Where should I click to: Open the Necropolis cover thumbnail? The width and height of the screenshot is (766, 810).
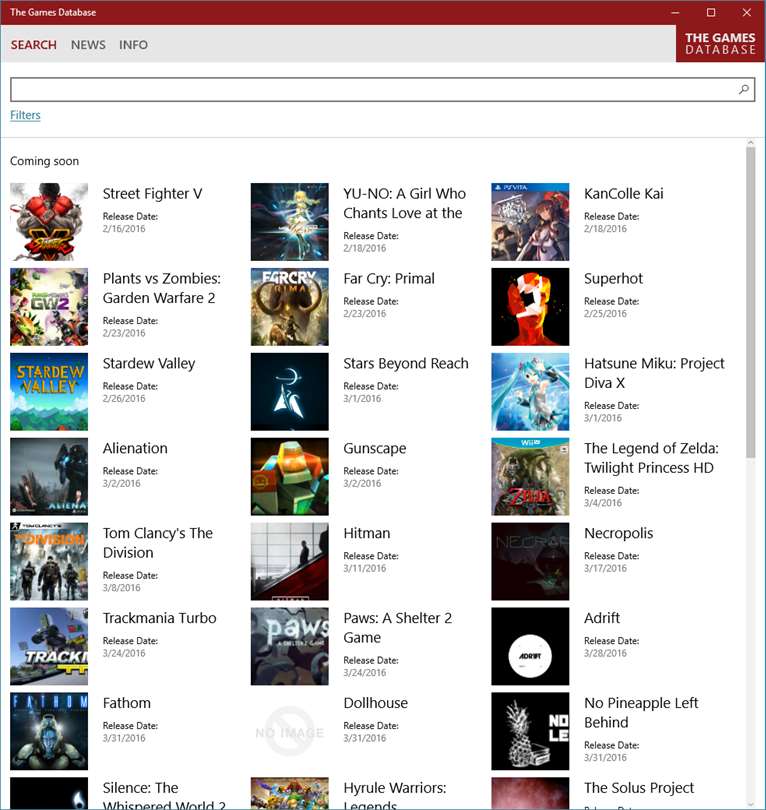[x=530, y=561]
